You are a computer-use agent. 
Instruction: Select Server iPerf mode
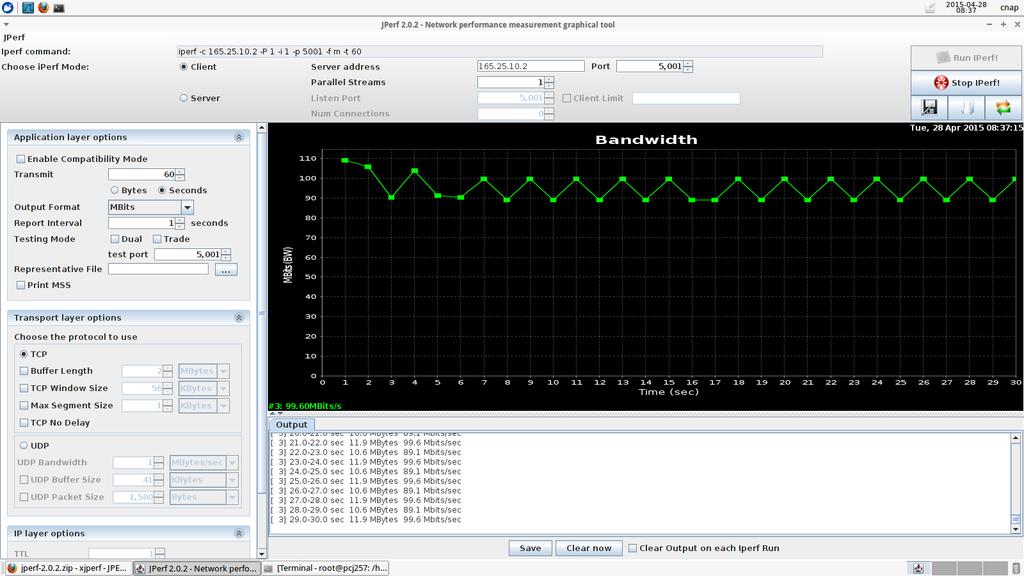coord(184,98)
